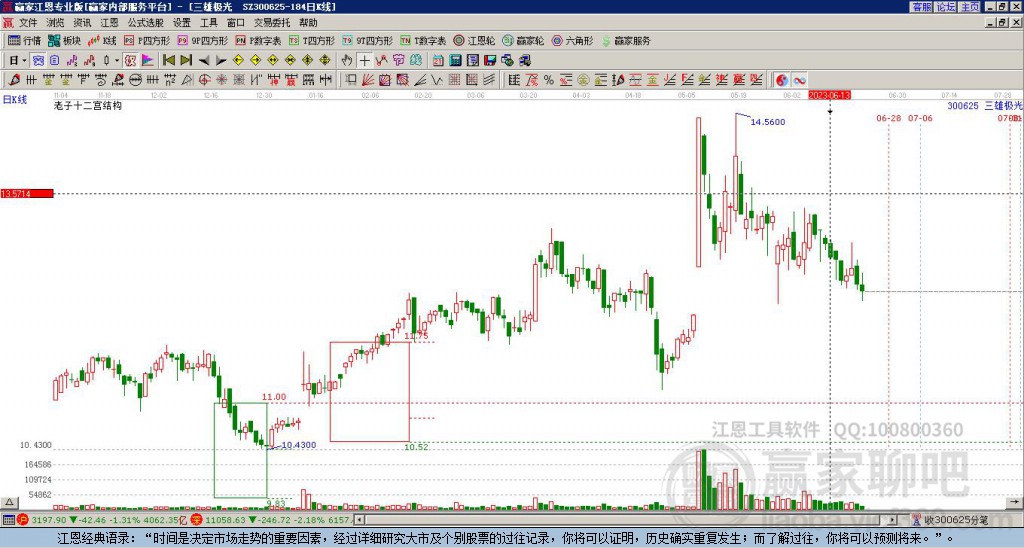The width and height of the screenshot is (1024, 548).
Task: Click the save floppy disk icon
Action: 490,60
